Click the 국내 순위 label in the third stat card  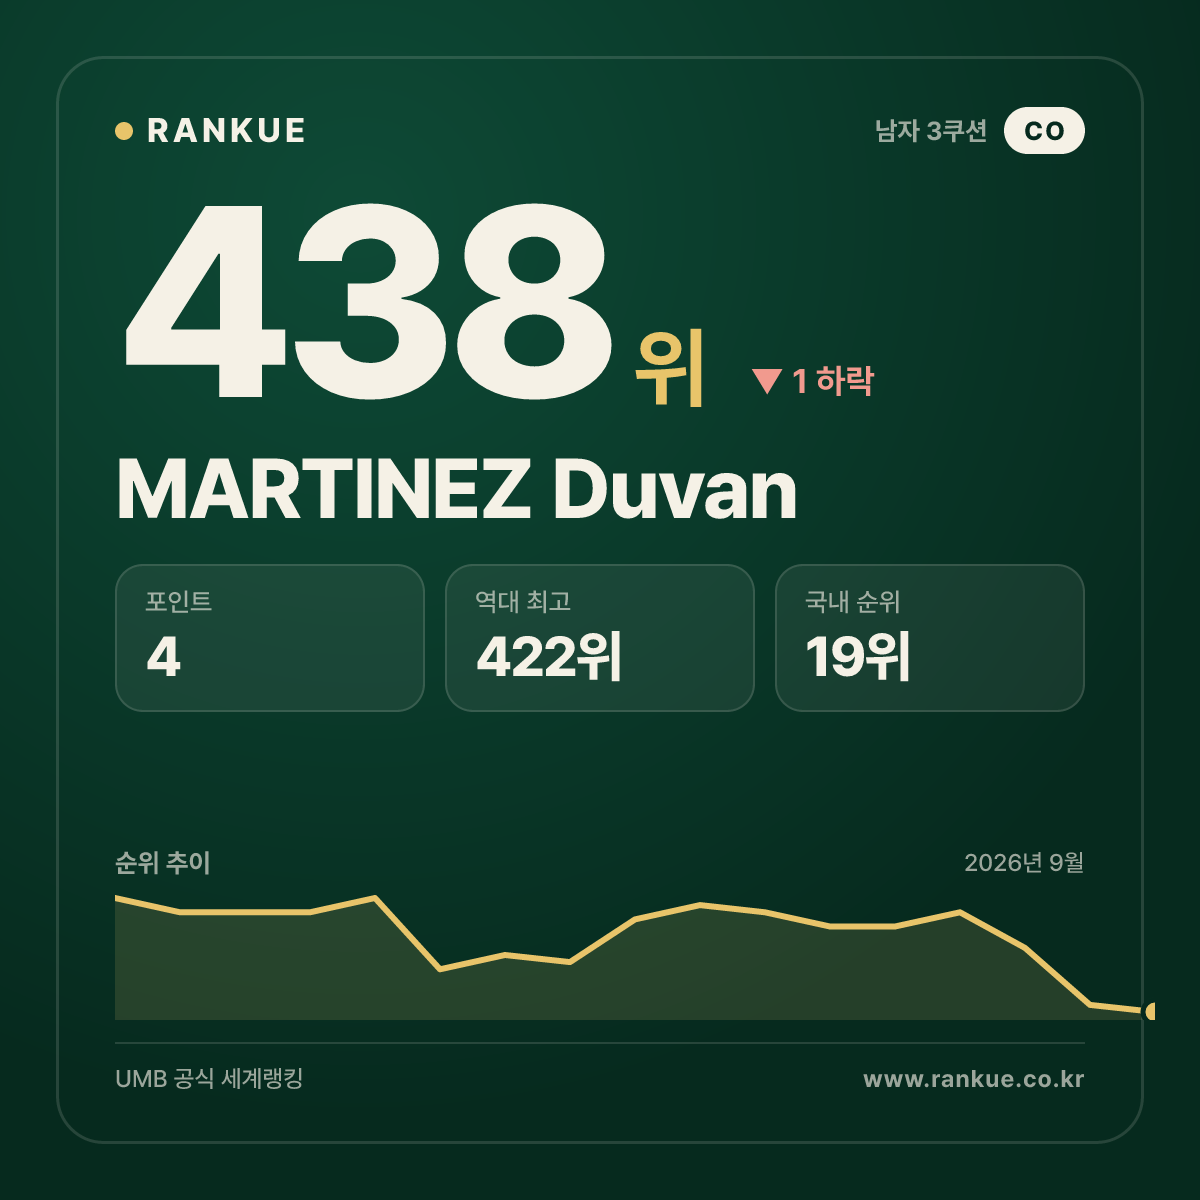[x=853, y=602]
